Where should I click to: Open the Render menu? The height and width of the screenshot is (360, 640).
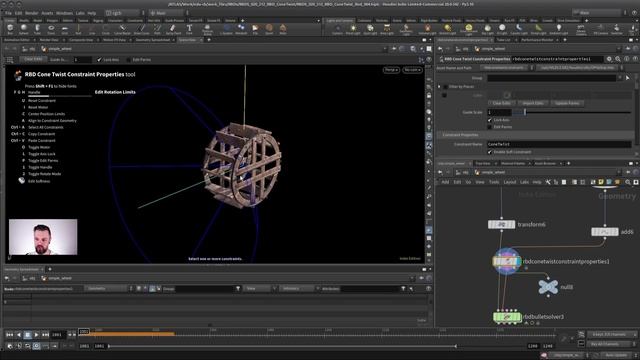tap(31, 13)
